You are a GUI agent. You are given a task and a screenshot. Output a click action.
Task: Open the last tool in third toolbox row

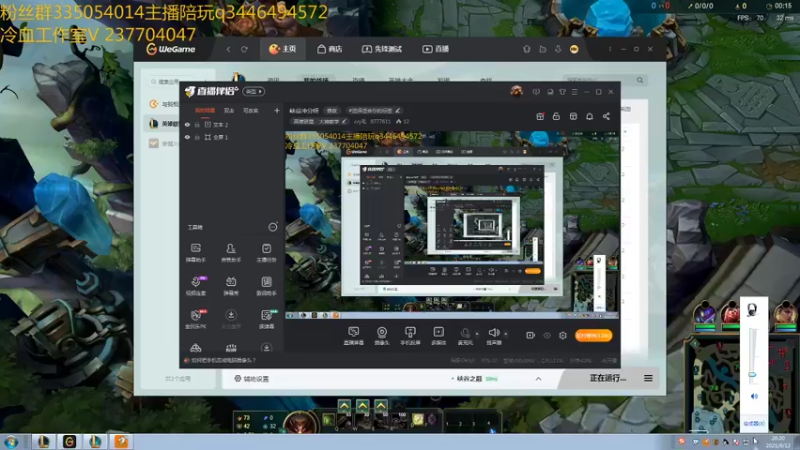click(x=266, y=319)
